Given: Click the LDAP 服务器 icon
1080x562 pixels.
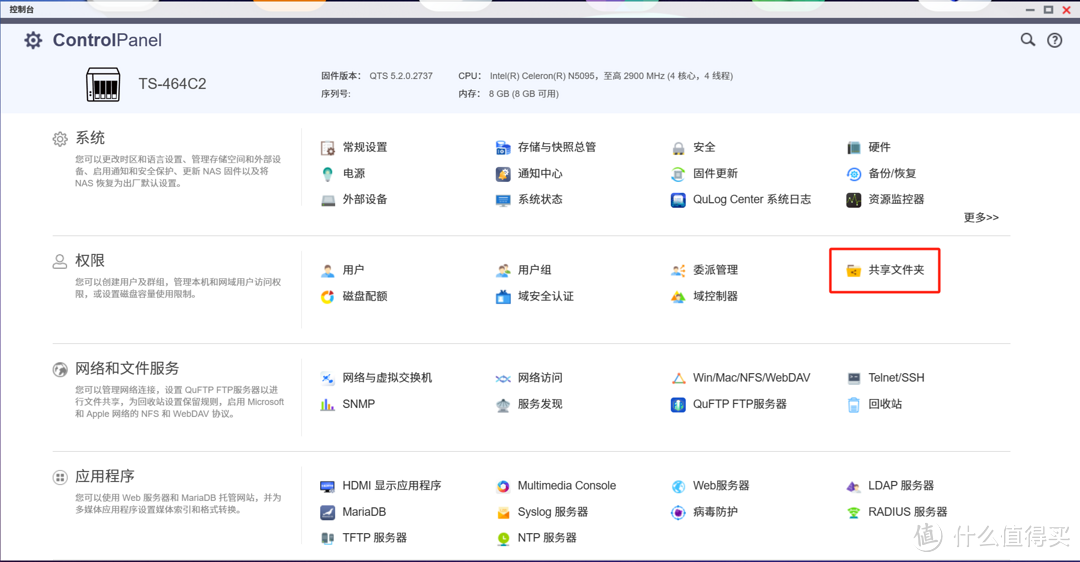Looking at the screenshot, I should click(x=853, y=486).
